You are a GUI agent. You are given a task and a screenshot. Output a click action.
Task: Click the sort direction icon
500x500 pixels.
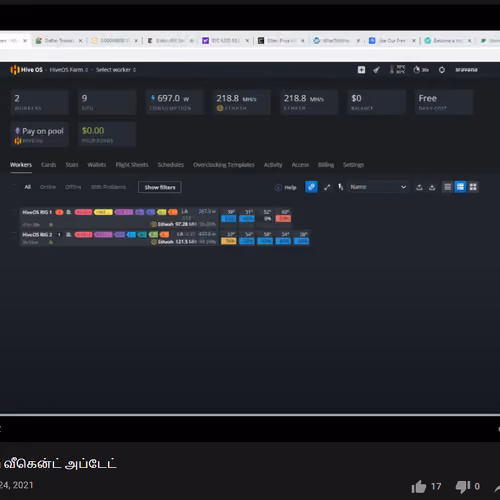pos(340,187)
